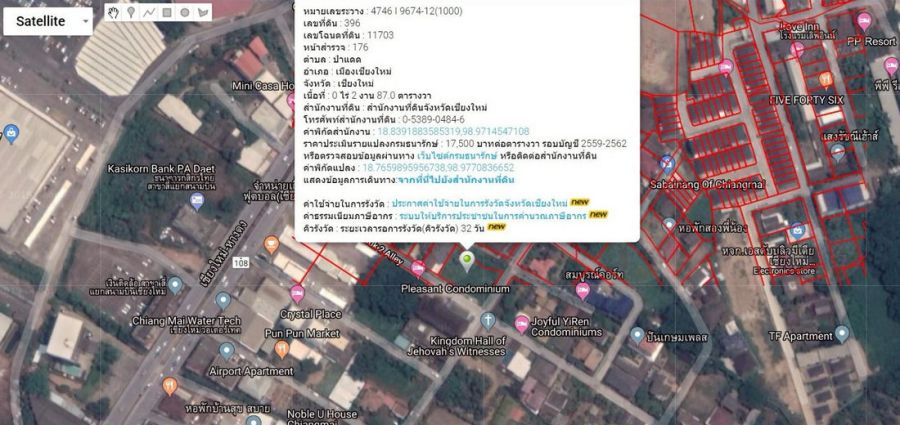The image size is (900, 425).
Task: Select the add marker tool
Action: [x=131, y=13]
